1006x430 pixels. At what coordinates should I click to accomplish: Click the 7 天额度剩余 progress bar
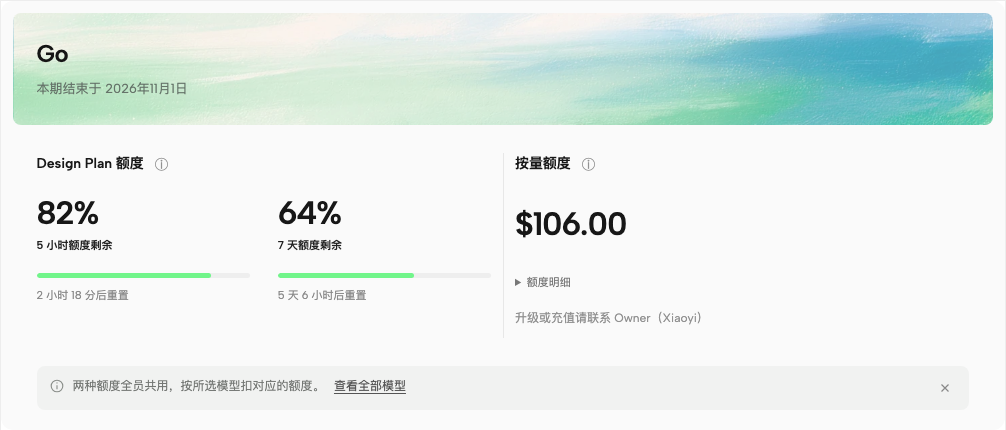[384, 275]
